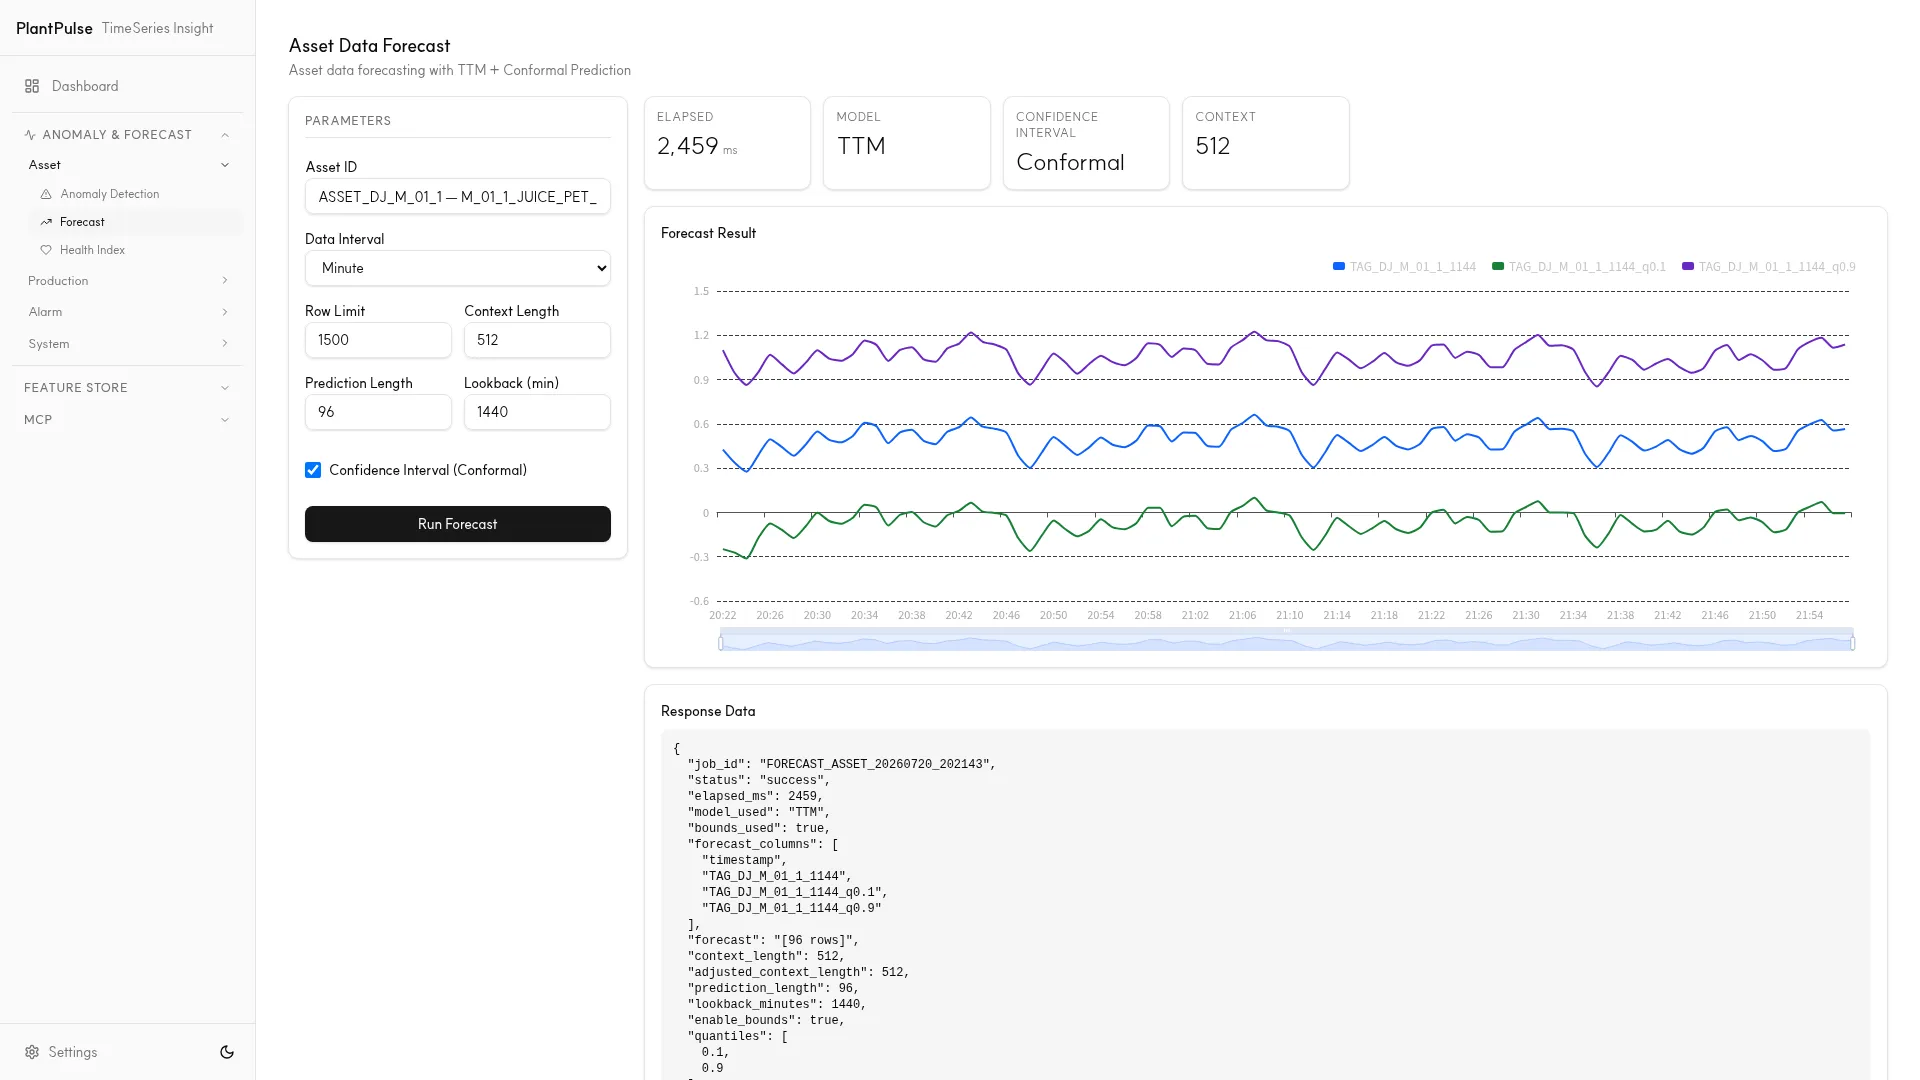Uncheck Confidence Interval (Conformal) checkbox

coord(313,470)
